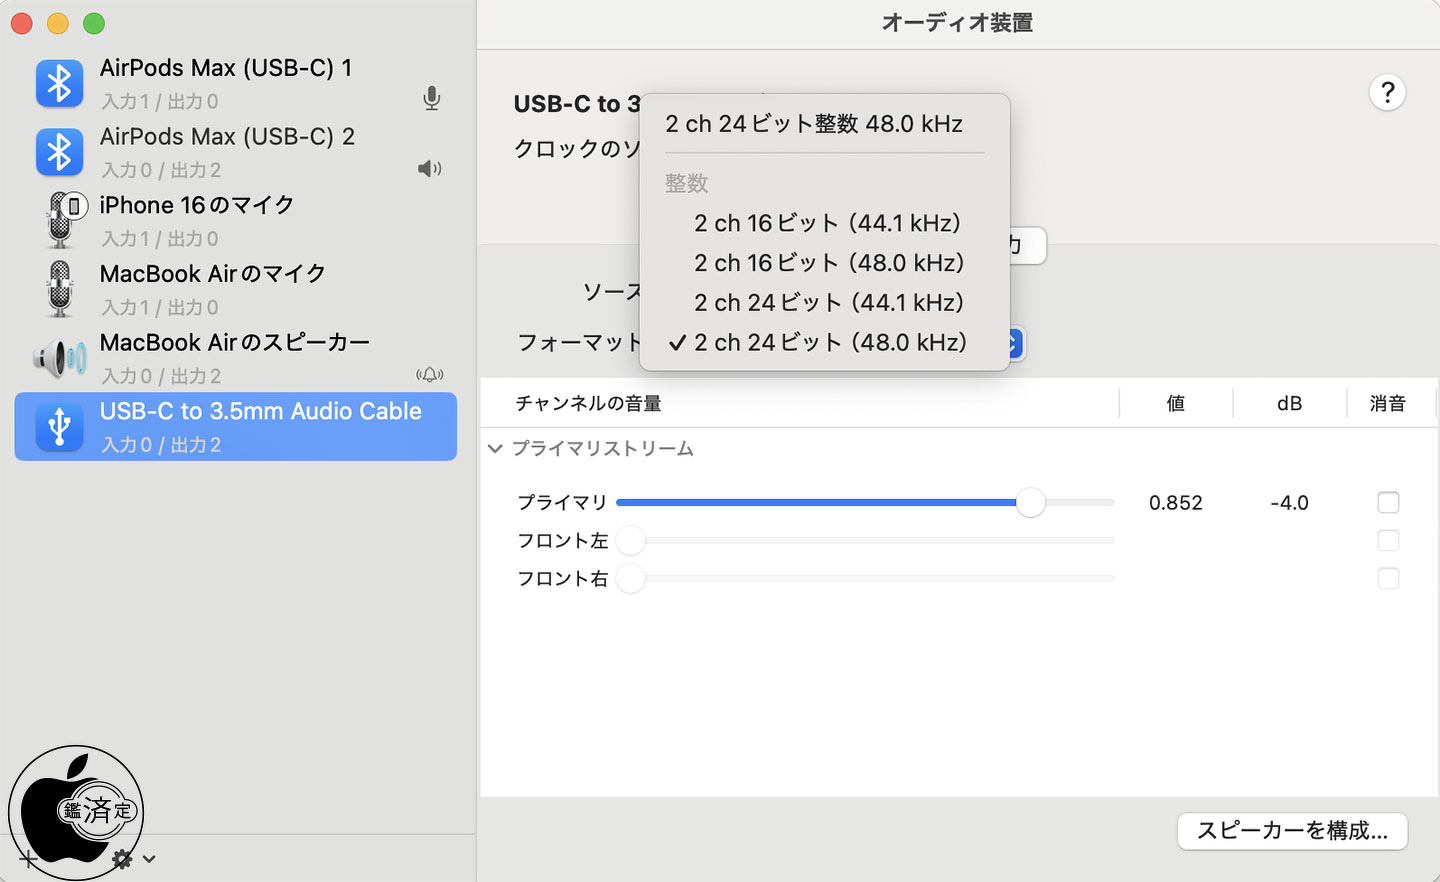Screen dimensions: 1440x882
Task: Click the 消音 column header
Action: tap(1388, 403)
